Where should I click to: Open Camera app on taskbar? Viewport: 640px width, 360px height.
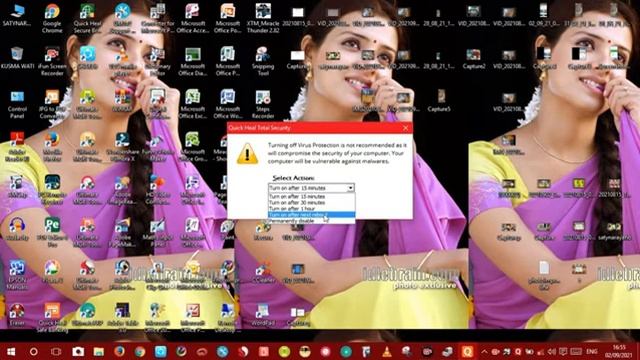coord(78,351)
